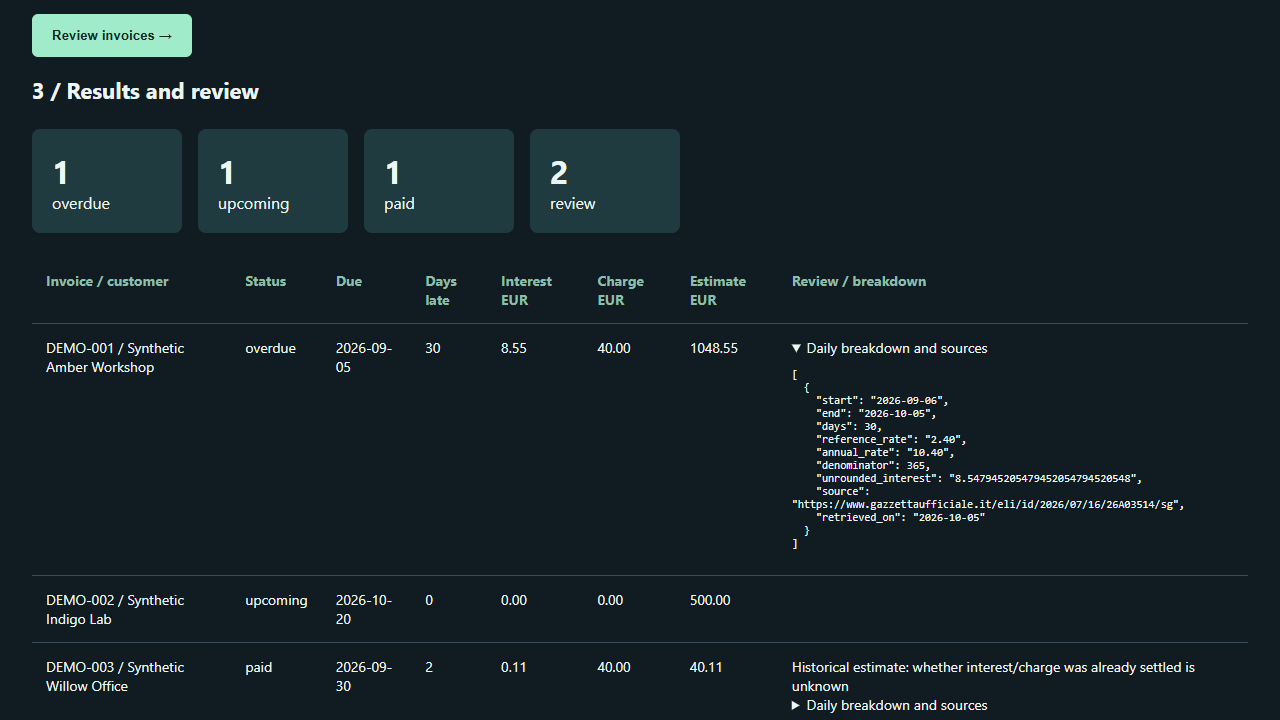Image resolution: width=1280 pixels, height=720 pixels.
Task: Select the paid summary card
Action: coord(439,181)
